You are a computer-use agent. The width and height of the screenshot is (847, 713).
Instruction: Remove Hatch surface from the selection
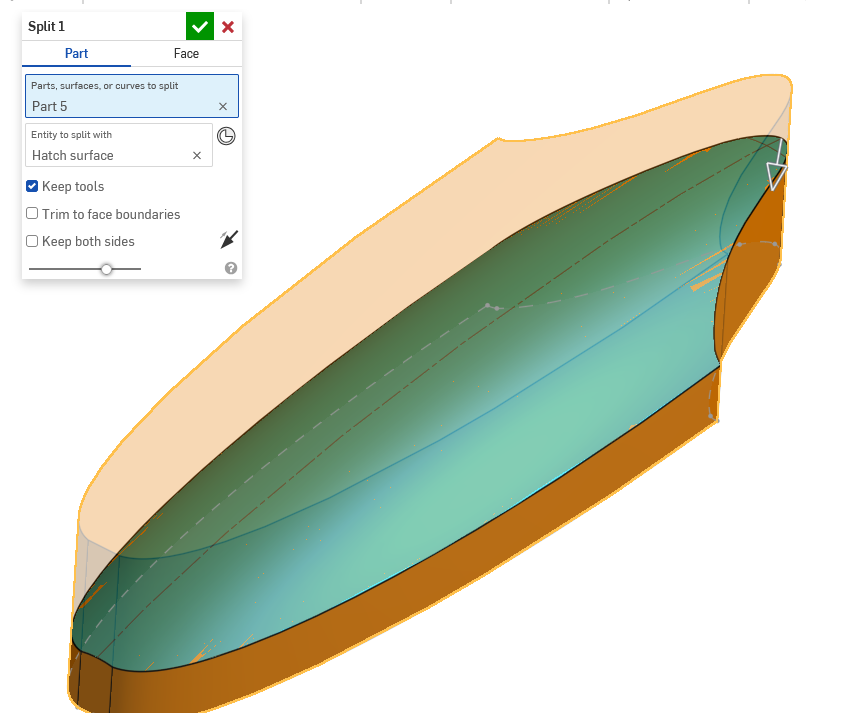(197, 156)
